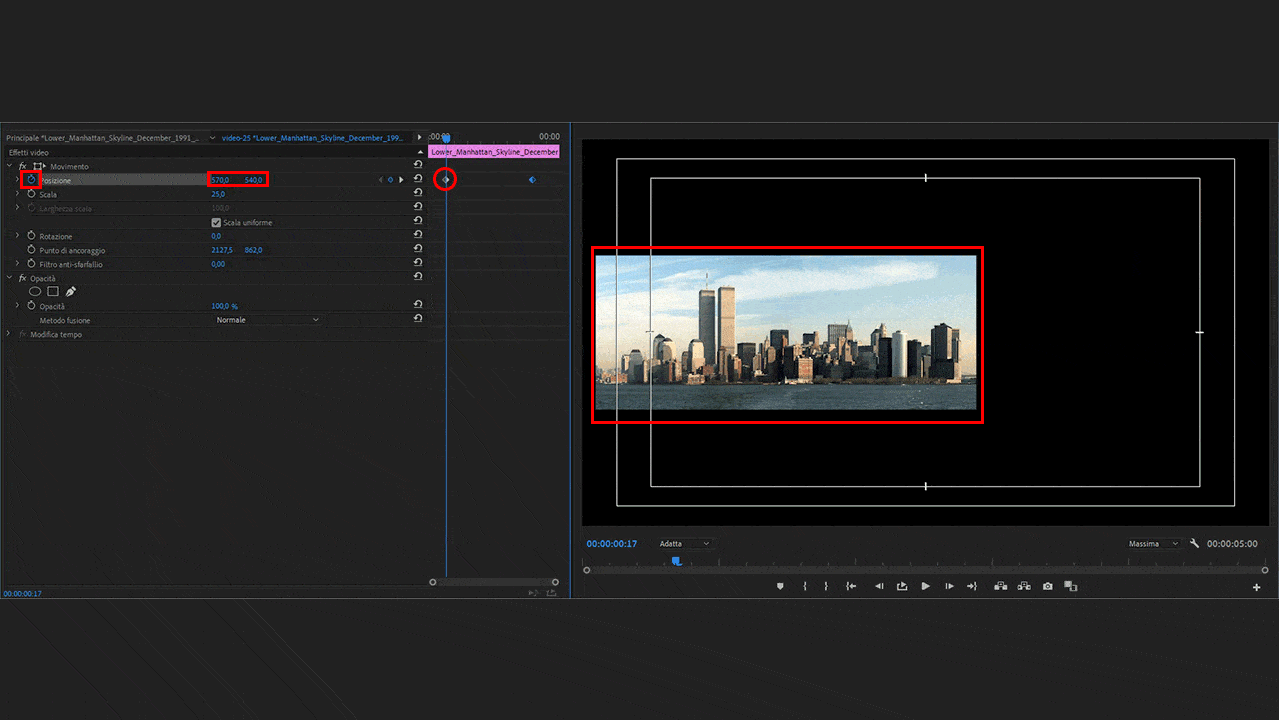Select the rectangle mask tool under Opacità
This screenshot has width=1280, height=720.
pyautogui.click(x=53, y=292)
